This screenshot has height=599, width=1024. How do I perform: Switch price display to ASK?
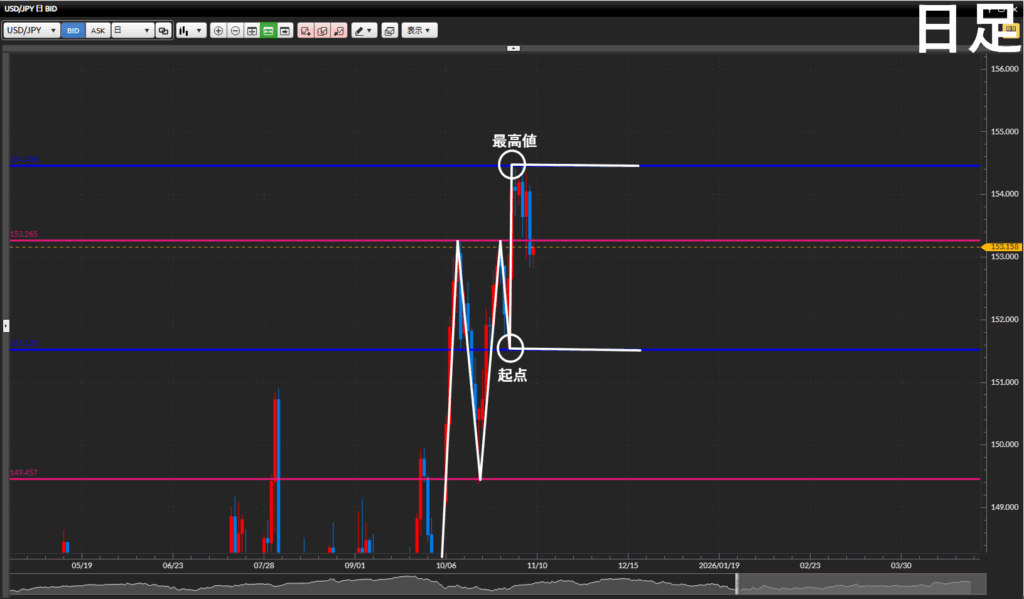point(97,31)
